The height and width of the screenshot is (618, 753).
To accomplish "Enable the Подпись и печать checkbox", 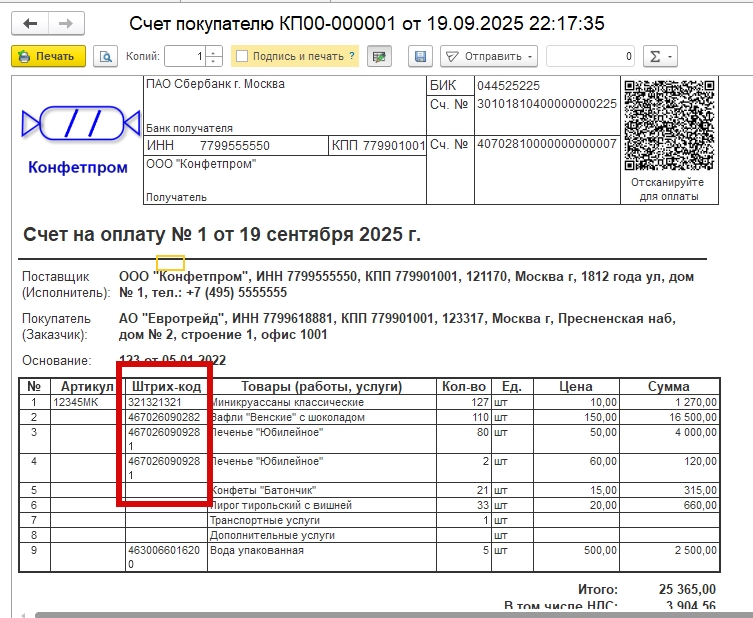I will coord(242,56).
